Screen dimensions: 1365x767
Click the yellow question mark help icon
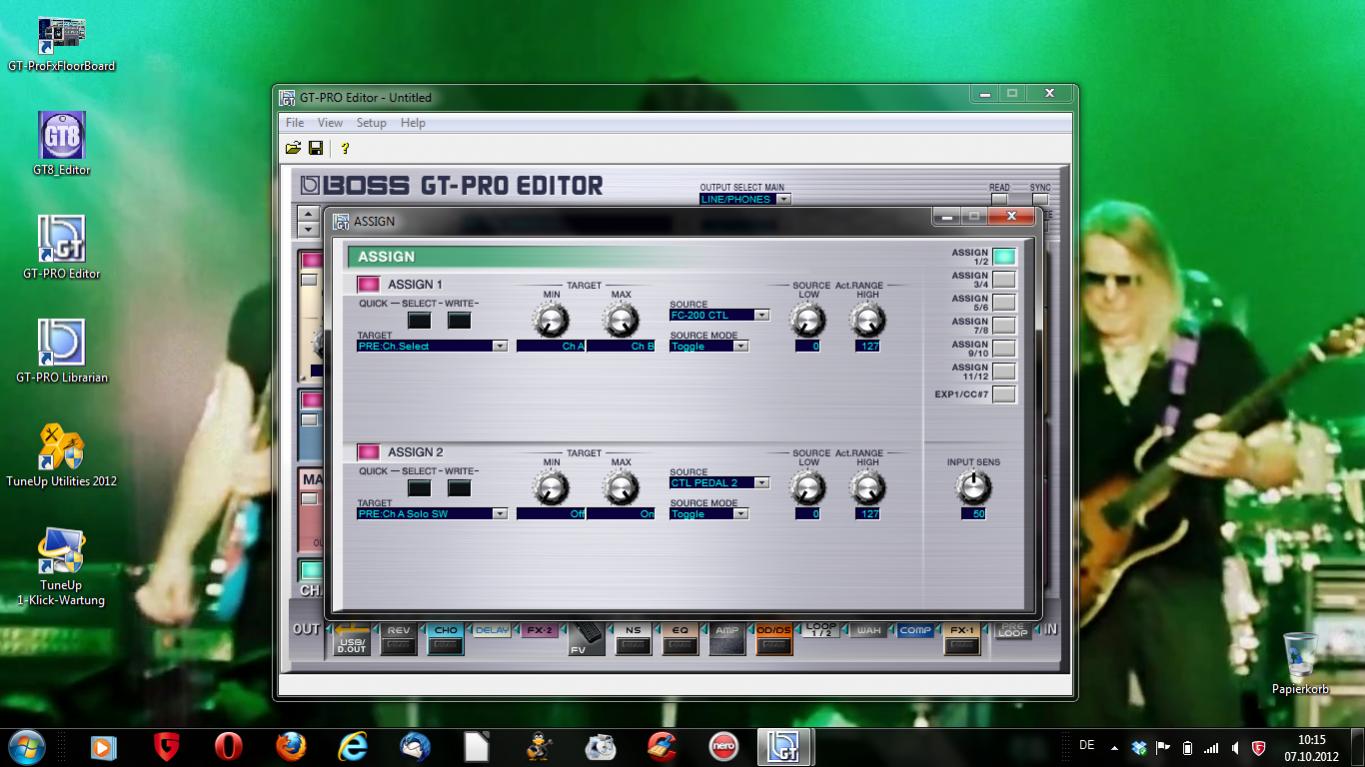(345, 148)
